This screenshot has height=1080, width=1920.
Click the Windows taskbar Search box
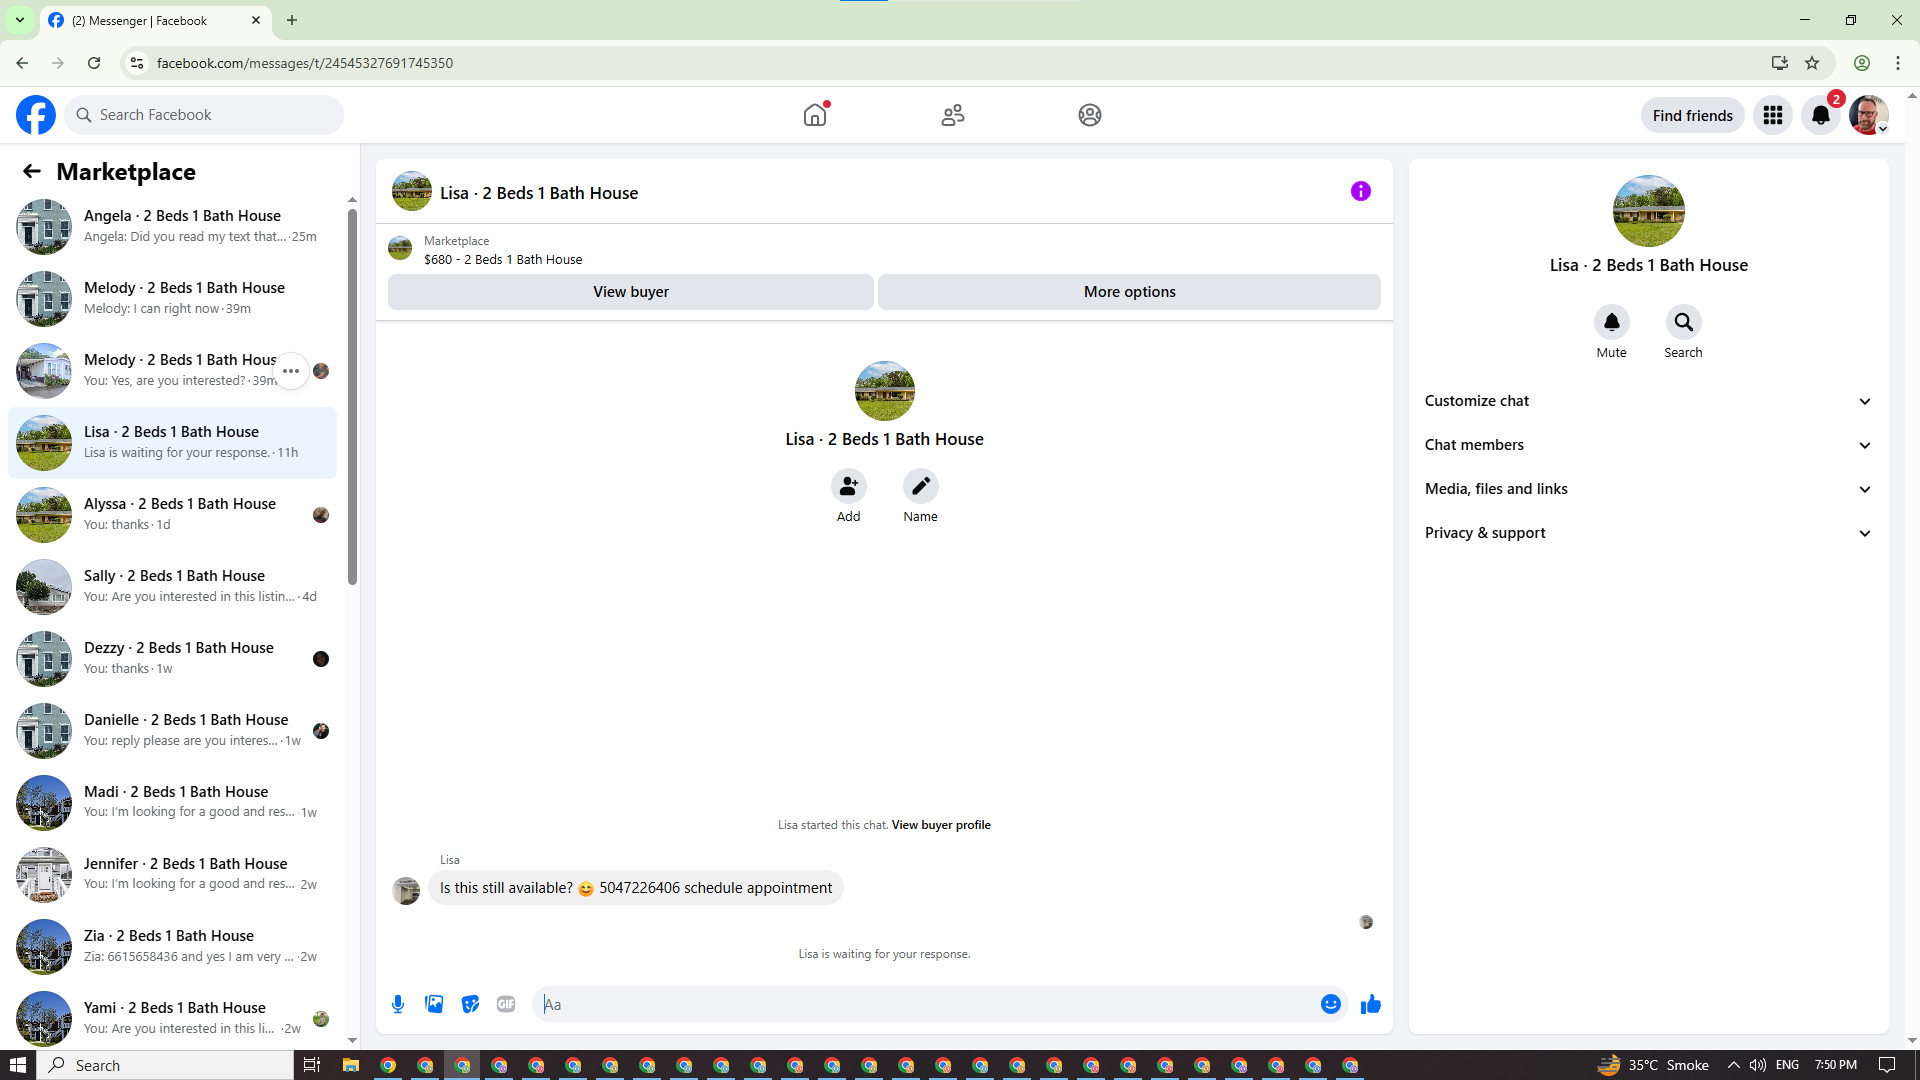[x=166, y=1065]
